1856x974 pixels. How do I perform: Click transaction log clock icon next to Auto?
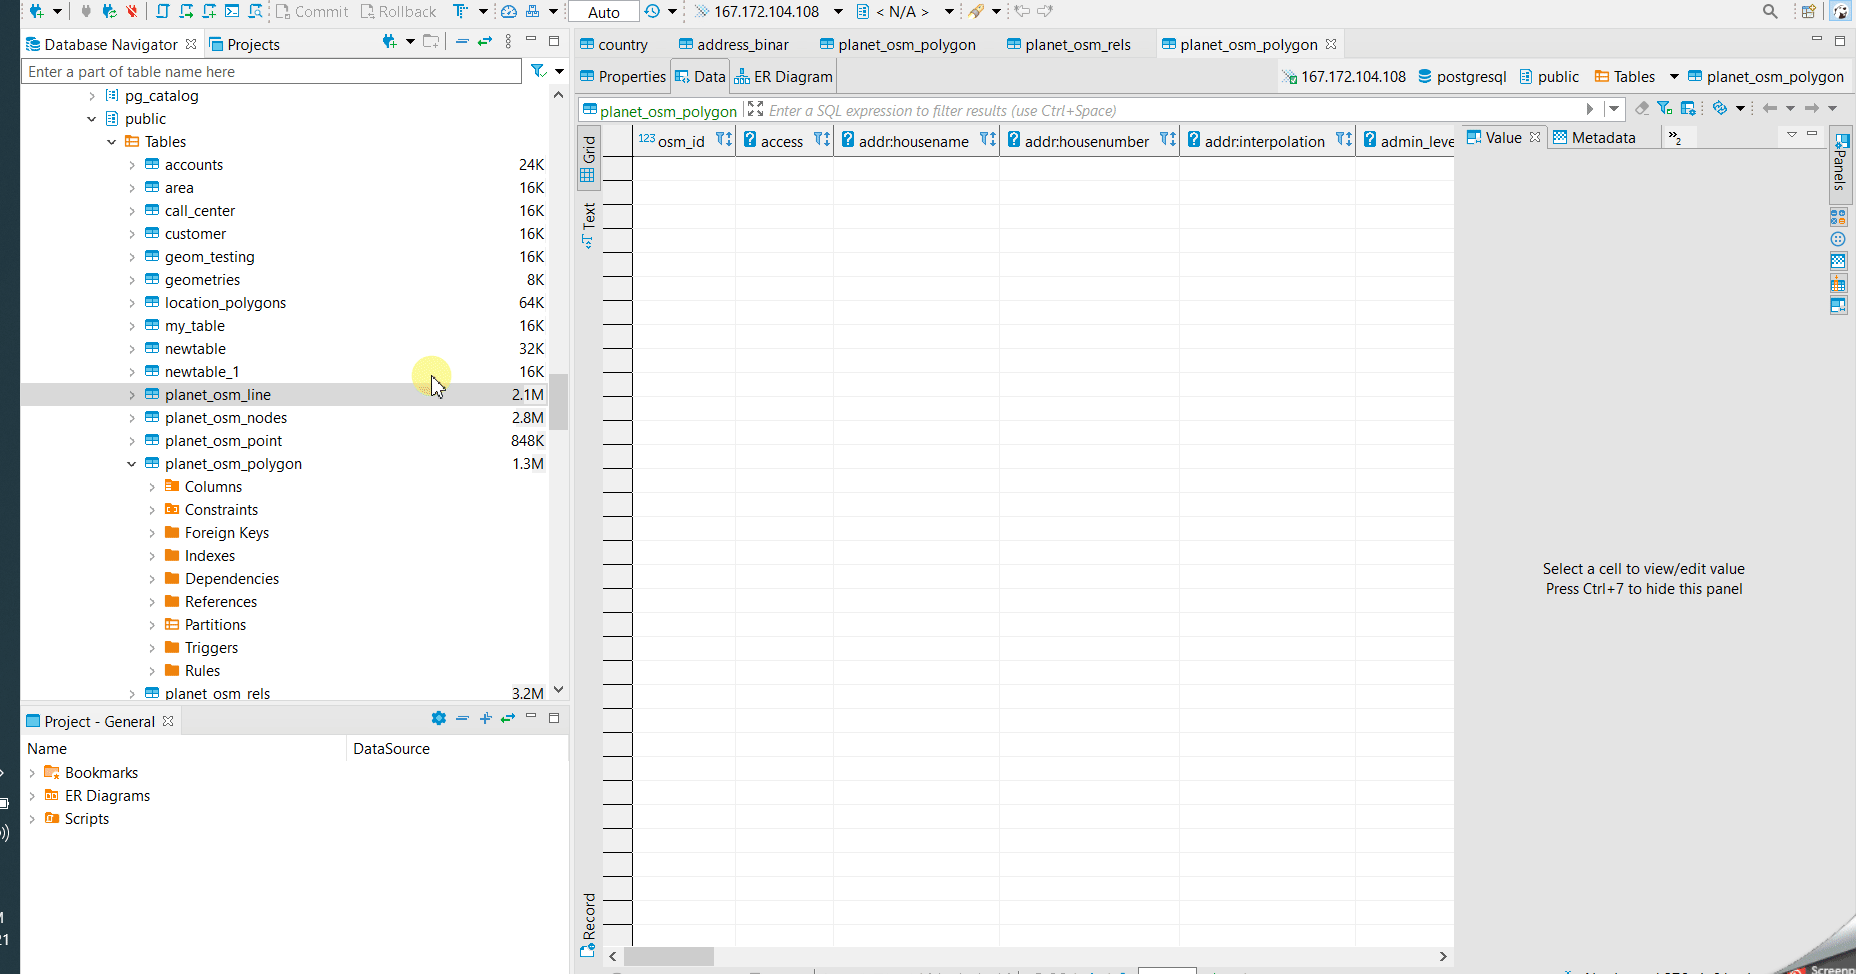(652, 11)
